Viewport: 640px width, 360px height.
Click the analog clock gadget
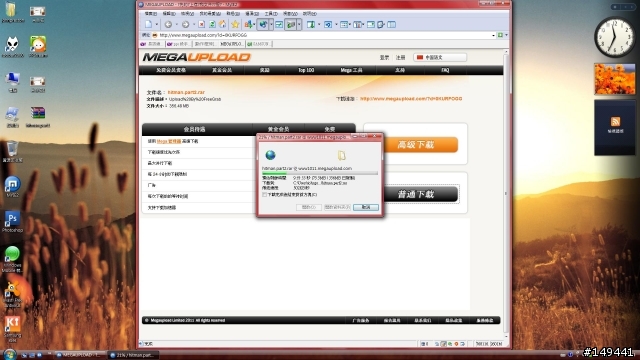(614, 38)
